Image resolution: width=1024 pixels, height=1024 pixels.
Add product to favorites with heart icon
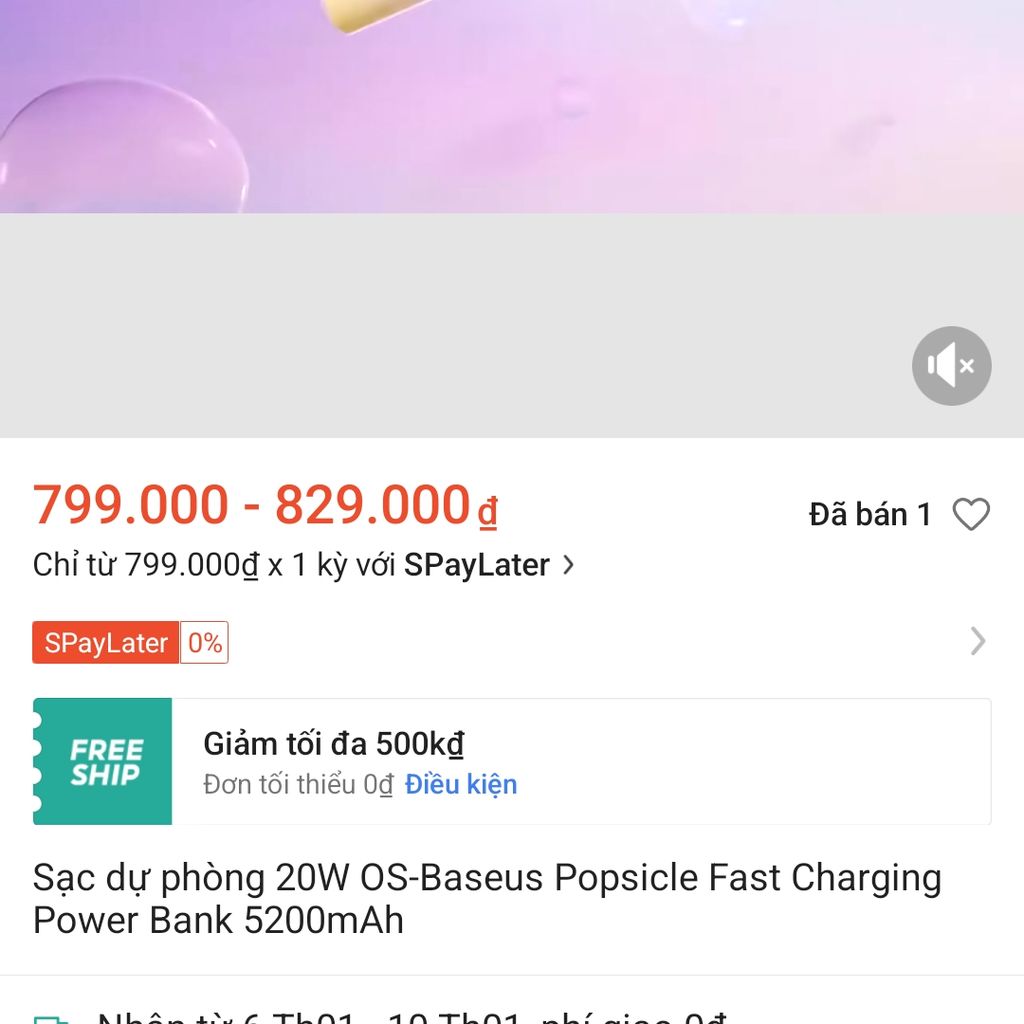click(x=971, y=515)
